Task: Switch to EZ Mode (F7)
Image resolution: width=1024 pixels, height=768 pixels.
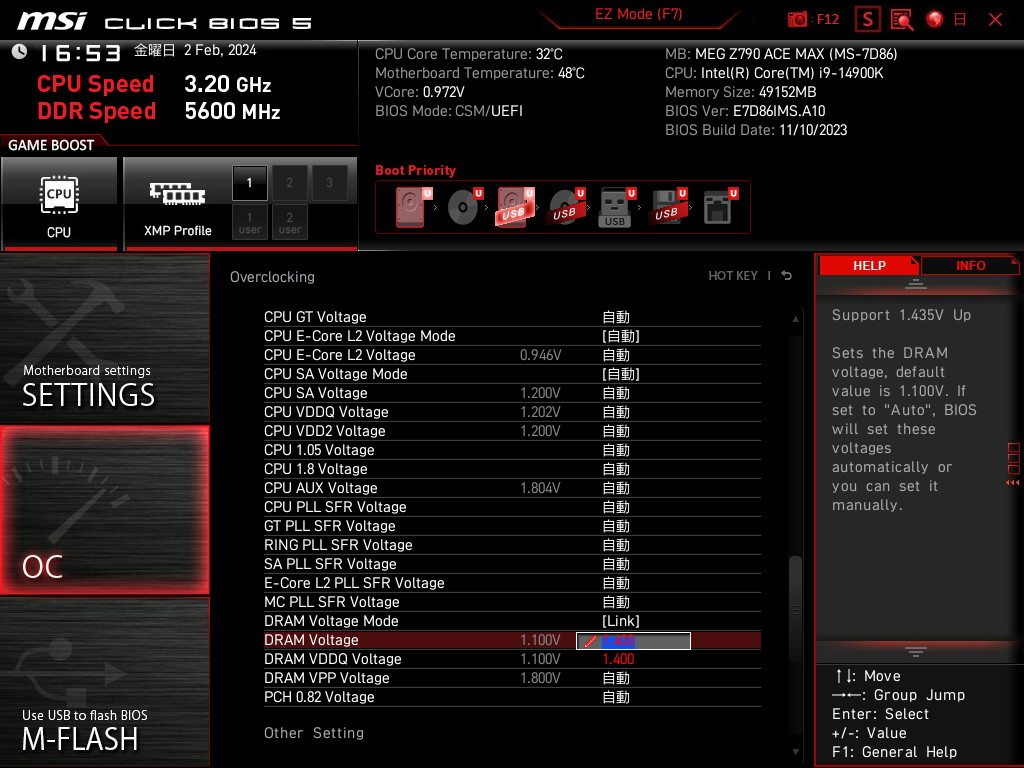Action: (x=638, y=14)
